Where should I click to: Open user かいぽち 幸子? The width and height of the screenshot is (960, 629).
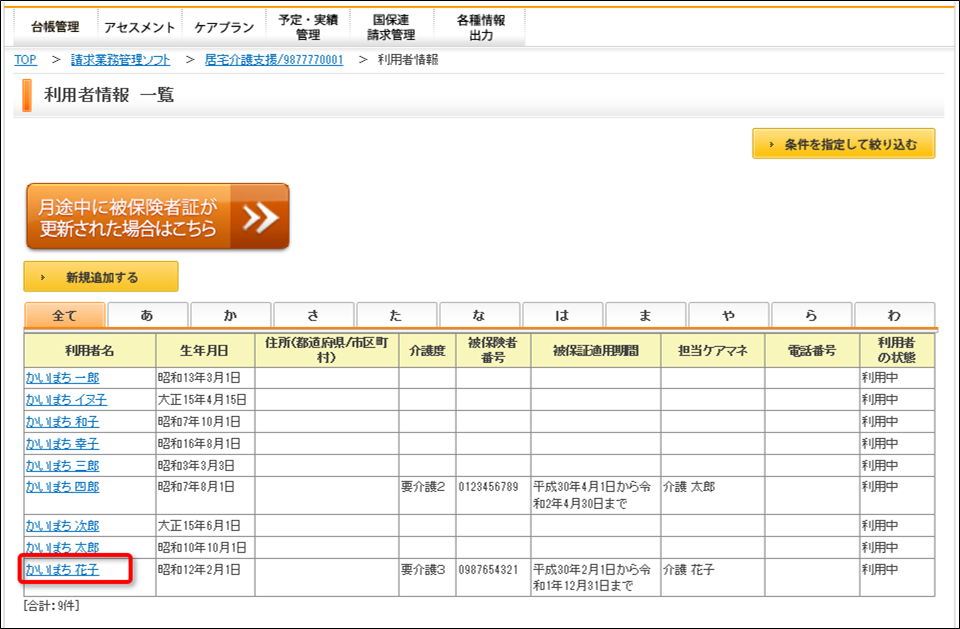62,444
